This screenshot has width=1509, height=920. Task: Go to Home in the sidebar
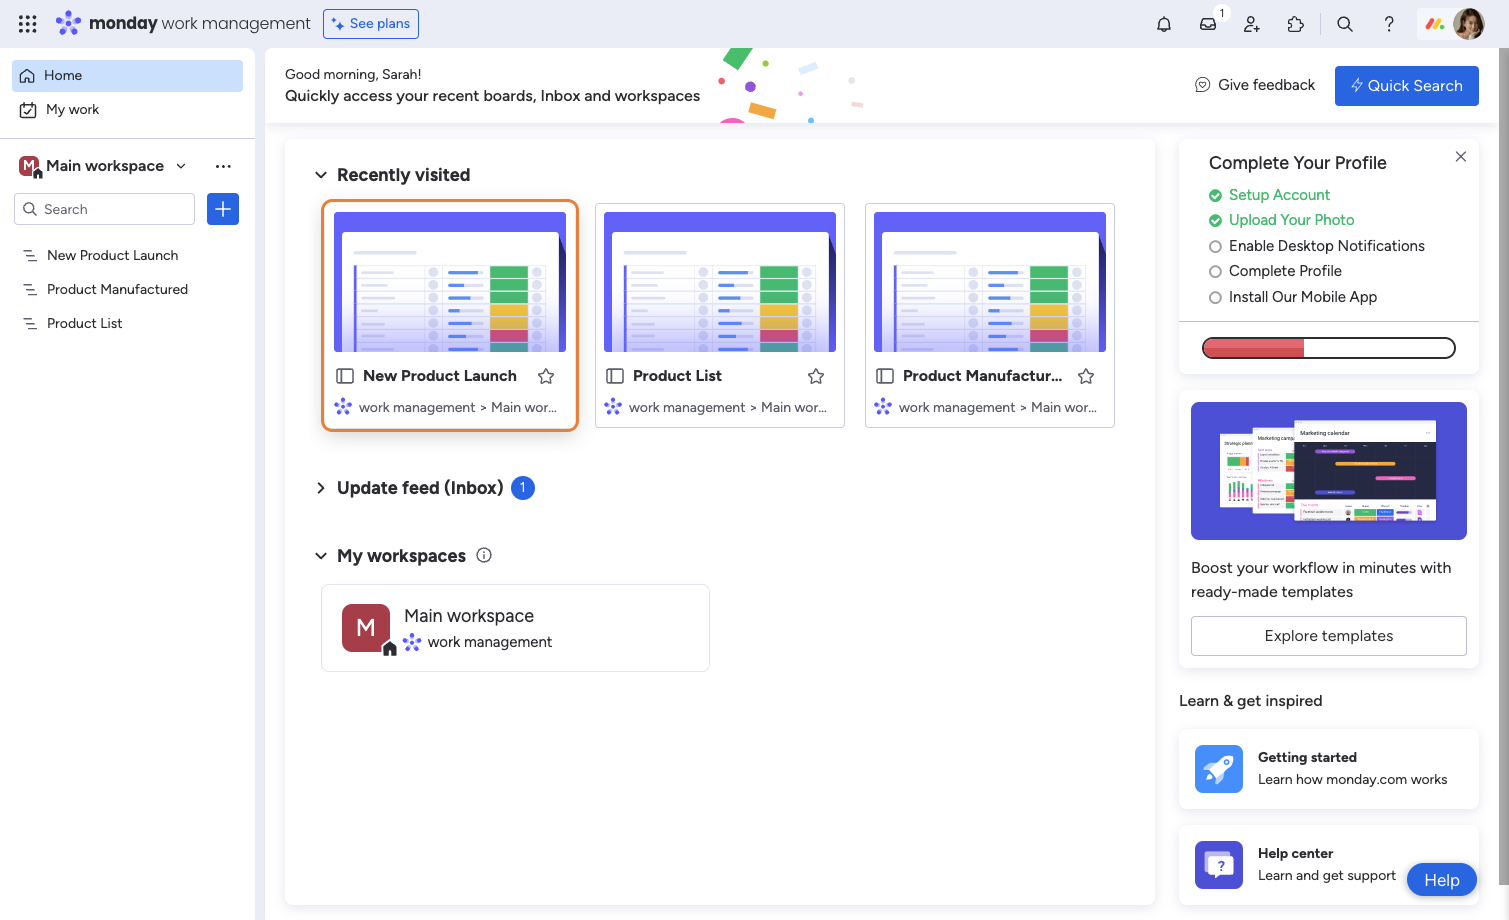pyautogui.click(x=127, y=76)
